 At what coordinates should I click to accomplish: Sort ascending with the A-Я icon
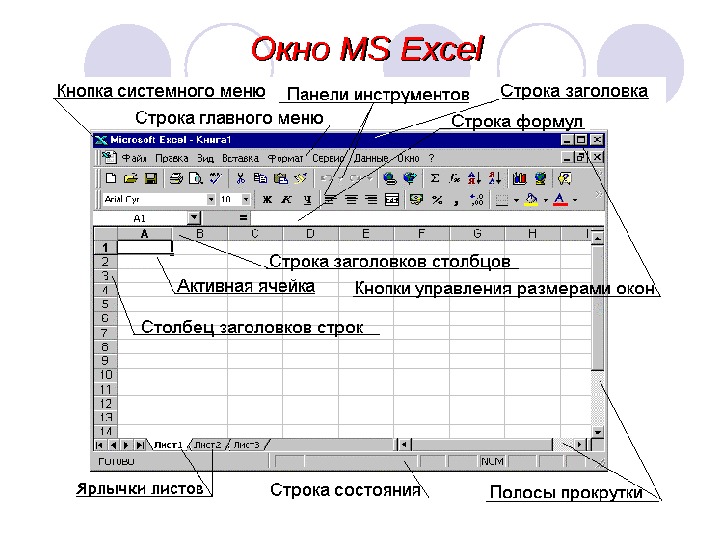click(x=474, y=178)
